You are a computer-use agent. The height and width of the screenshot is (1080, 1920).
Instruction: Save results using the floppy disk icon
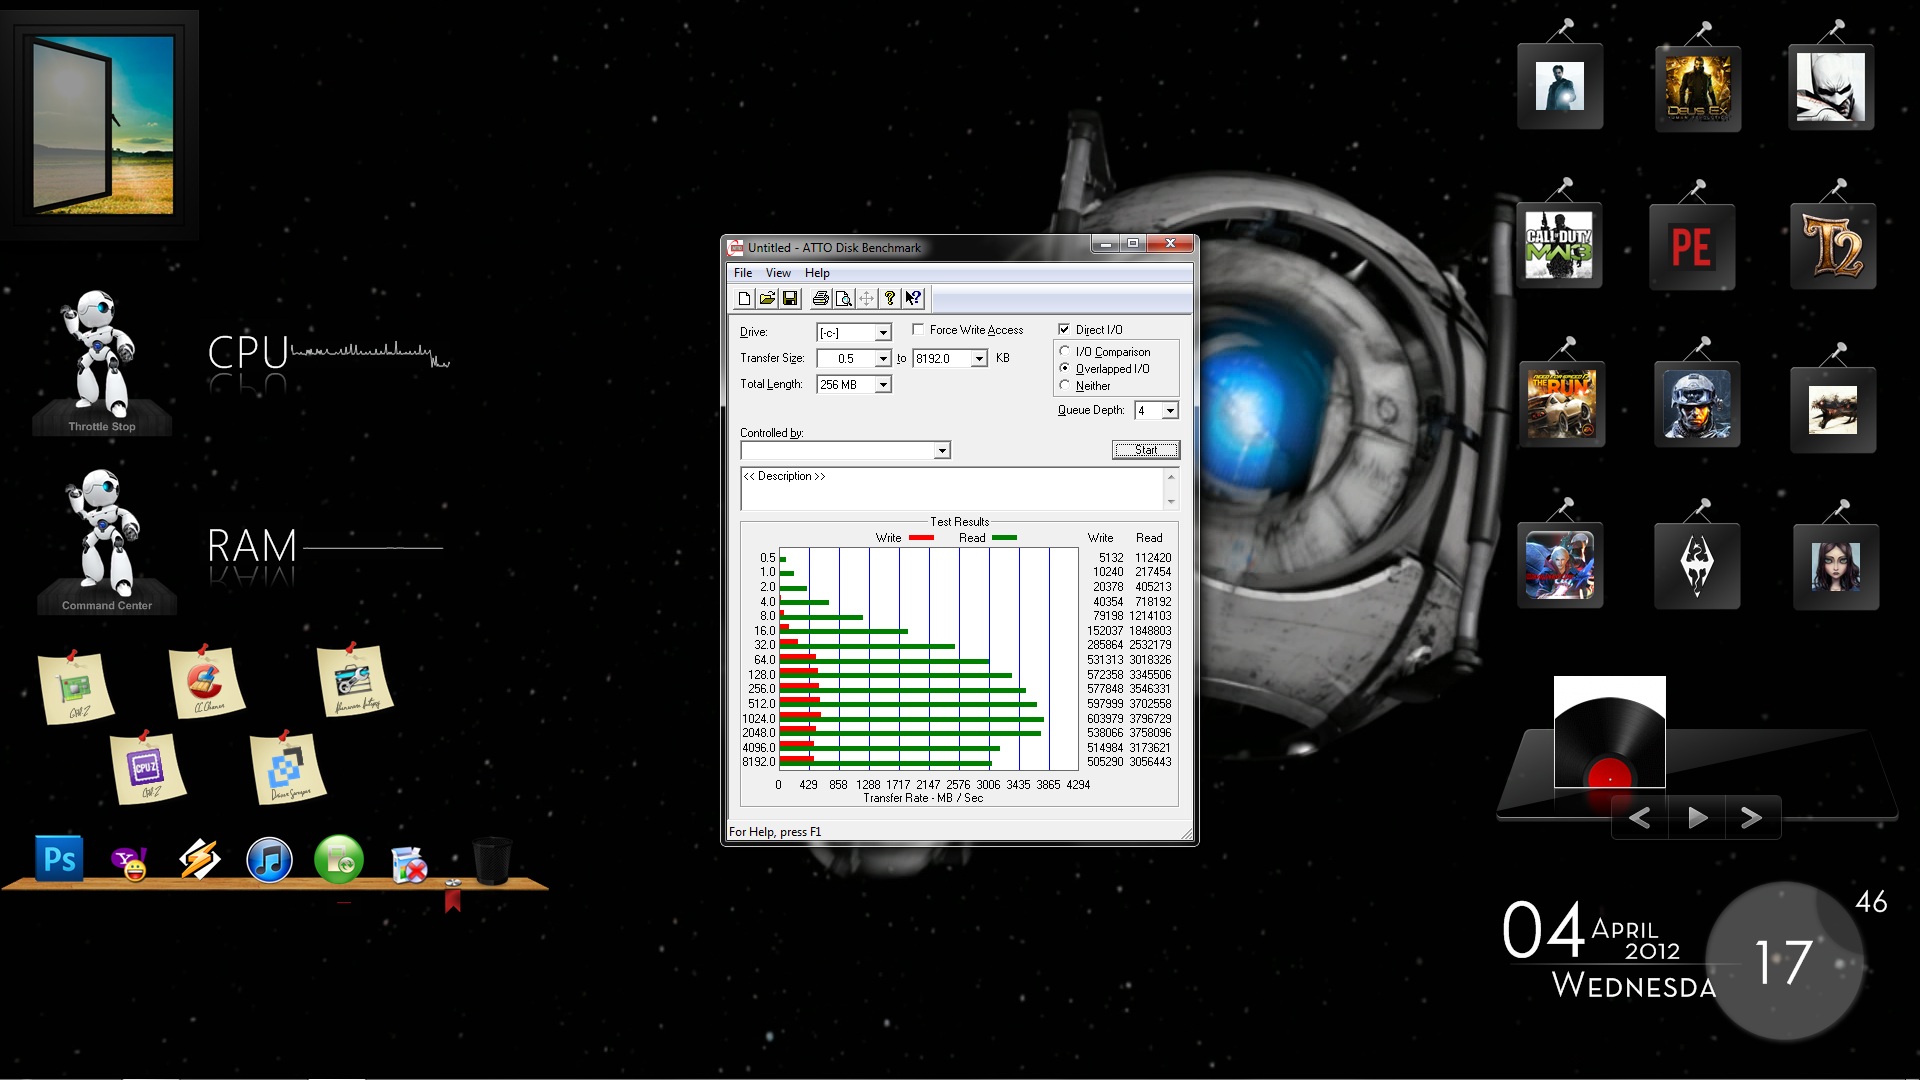pyautogui.click(x=790, y=298)
